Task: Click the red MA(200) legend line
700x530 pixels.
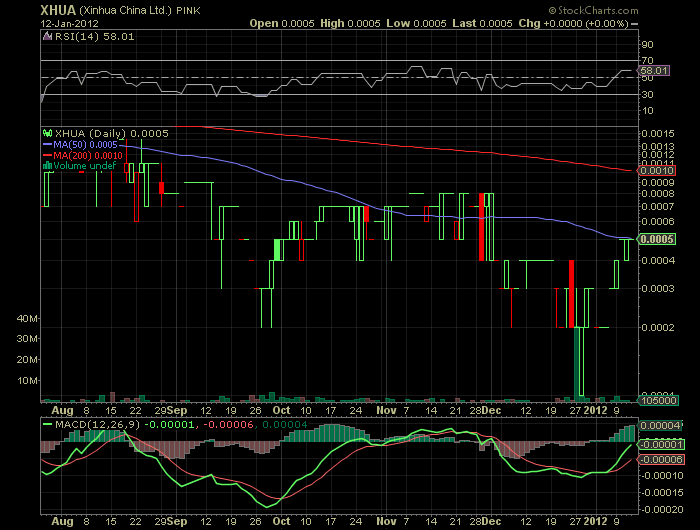Action: point(47,155)
